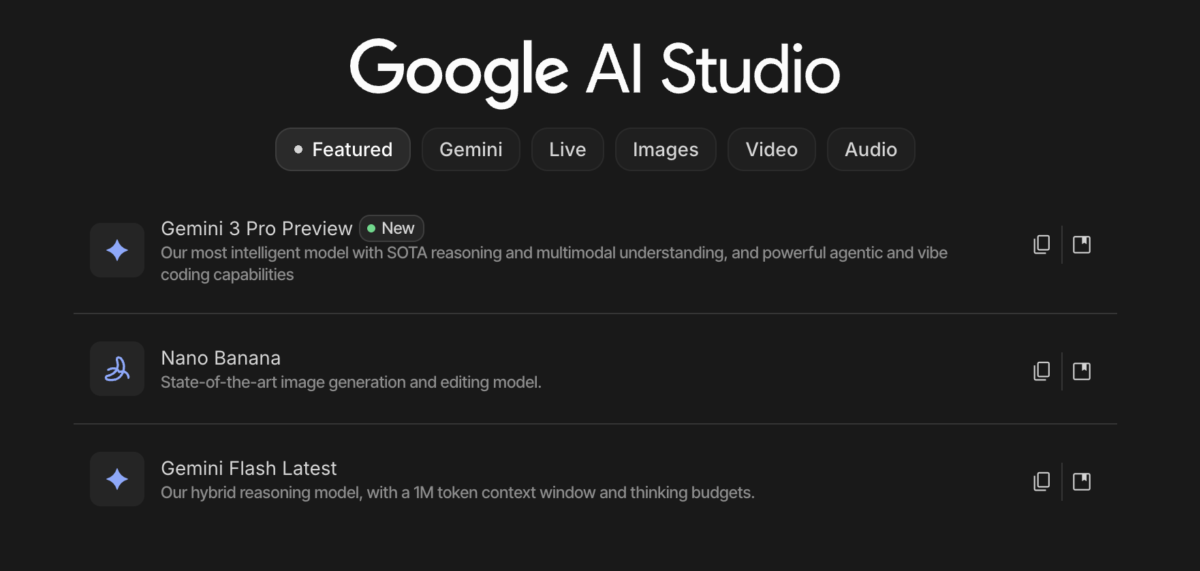The width and height of the screenshot is (1200, 571).
Task: Choose the Gemini Flash Latest model title
Action: [249, 467]
